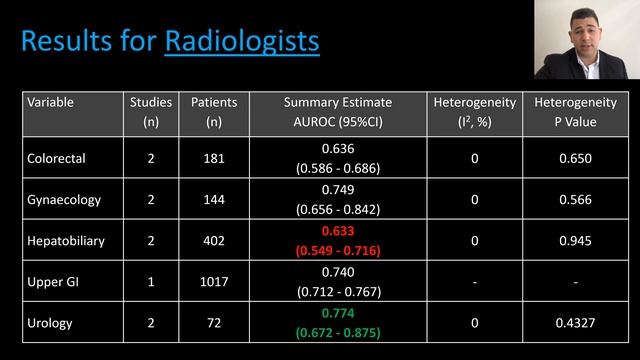Screen dimensions: 640x360
Task: Click the Gynaecology heterogeneity value 0
Action: (x=475, y=200)
